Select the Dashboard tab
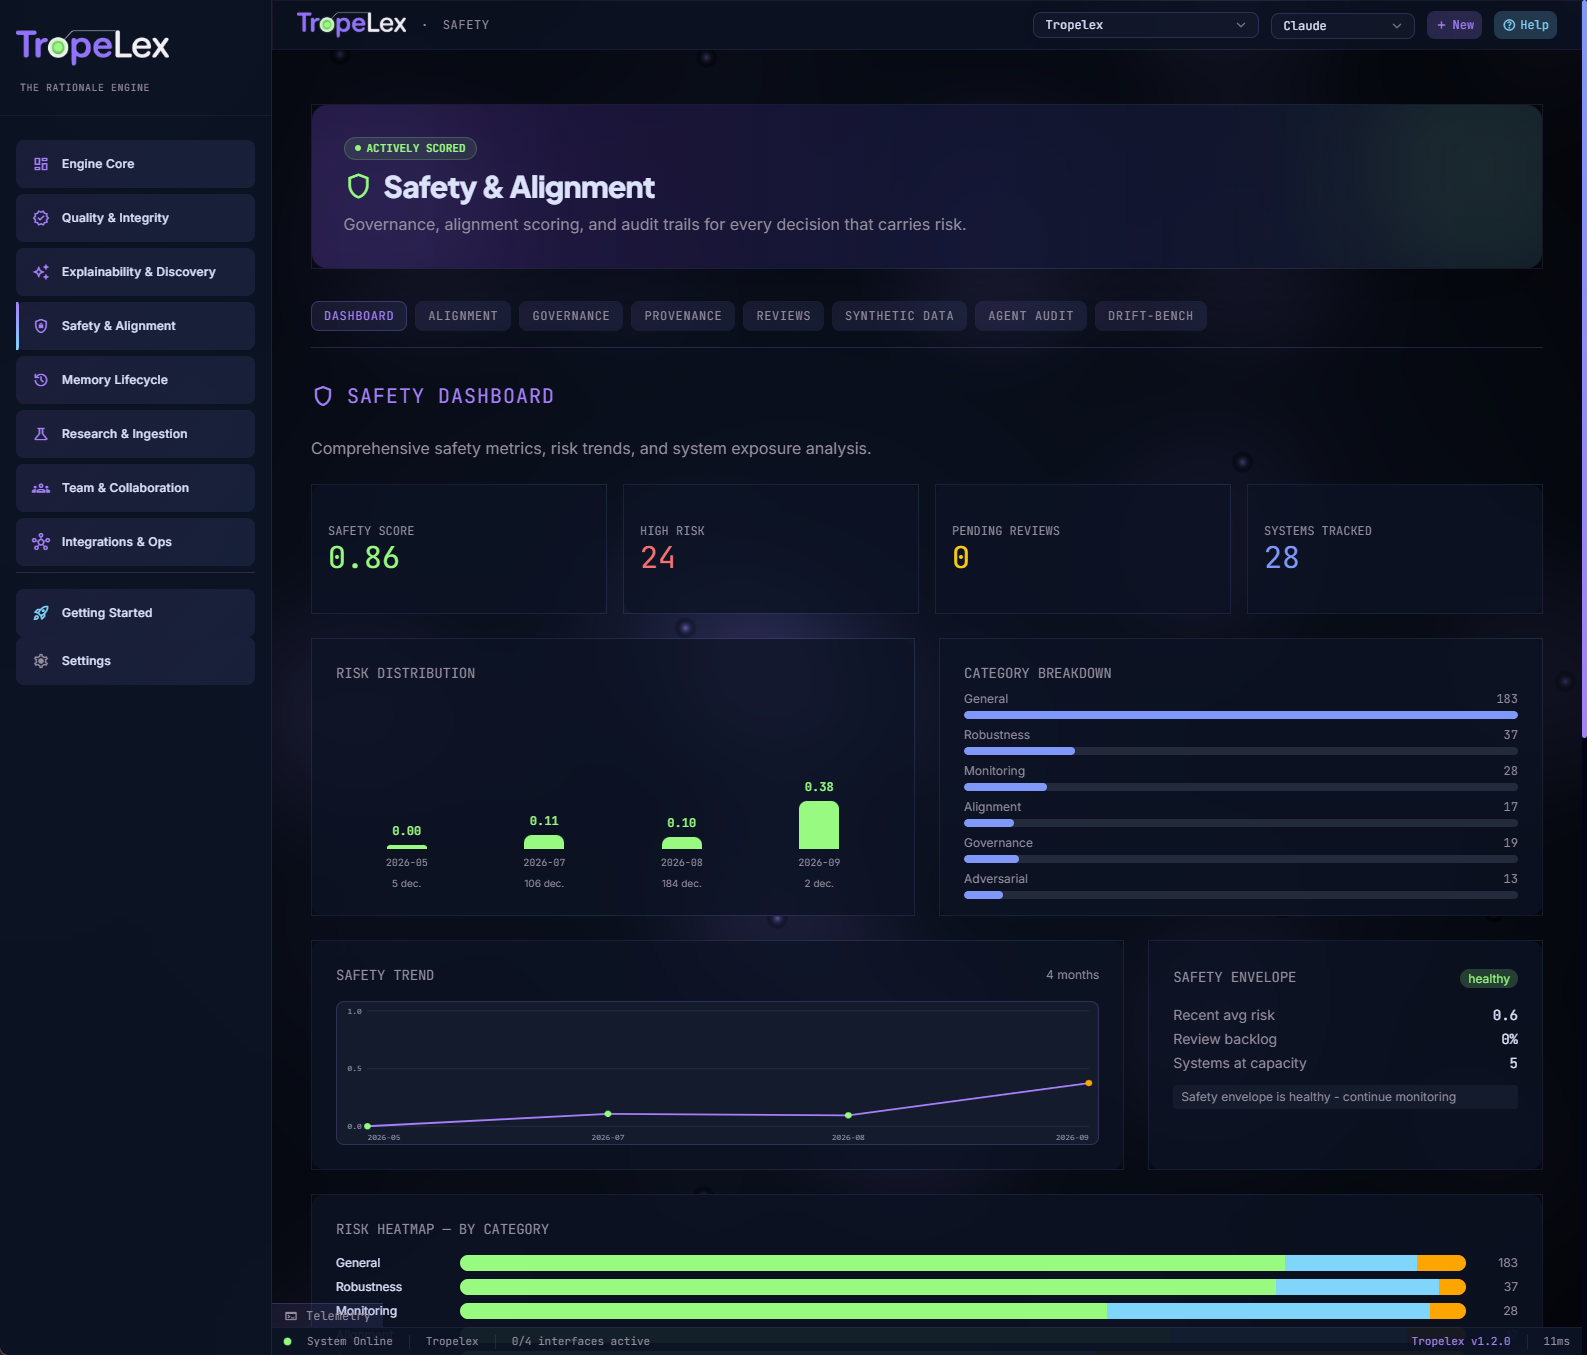Viewport: 1587px width, 1355px height. pyautogui.click(x=359, y=316)
